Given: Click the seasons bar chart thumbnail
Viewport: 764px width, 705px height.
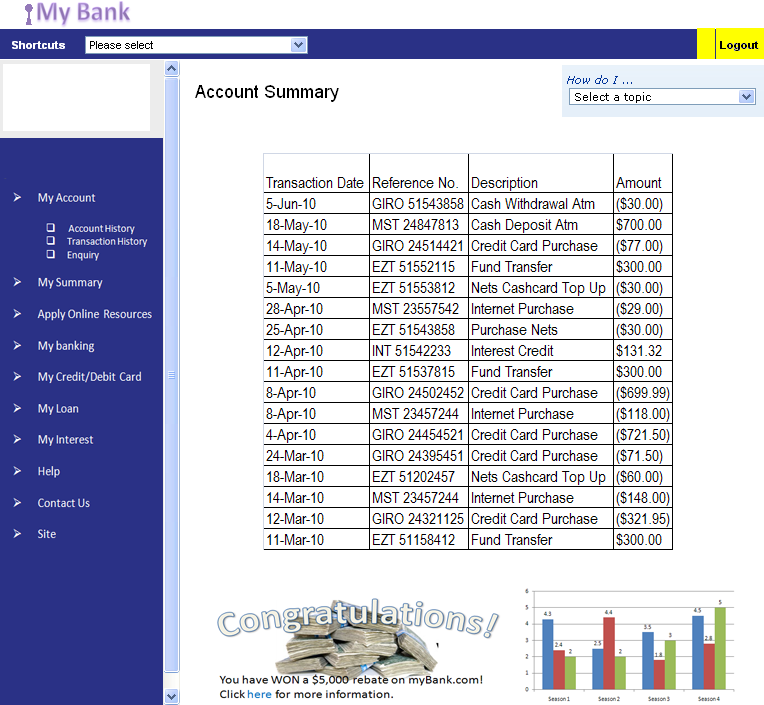Looking at the screenshot, I should coord(629,645).
